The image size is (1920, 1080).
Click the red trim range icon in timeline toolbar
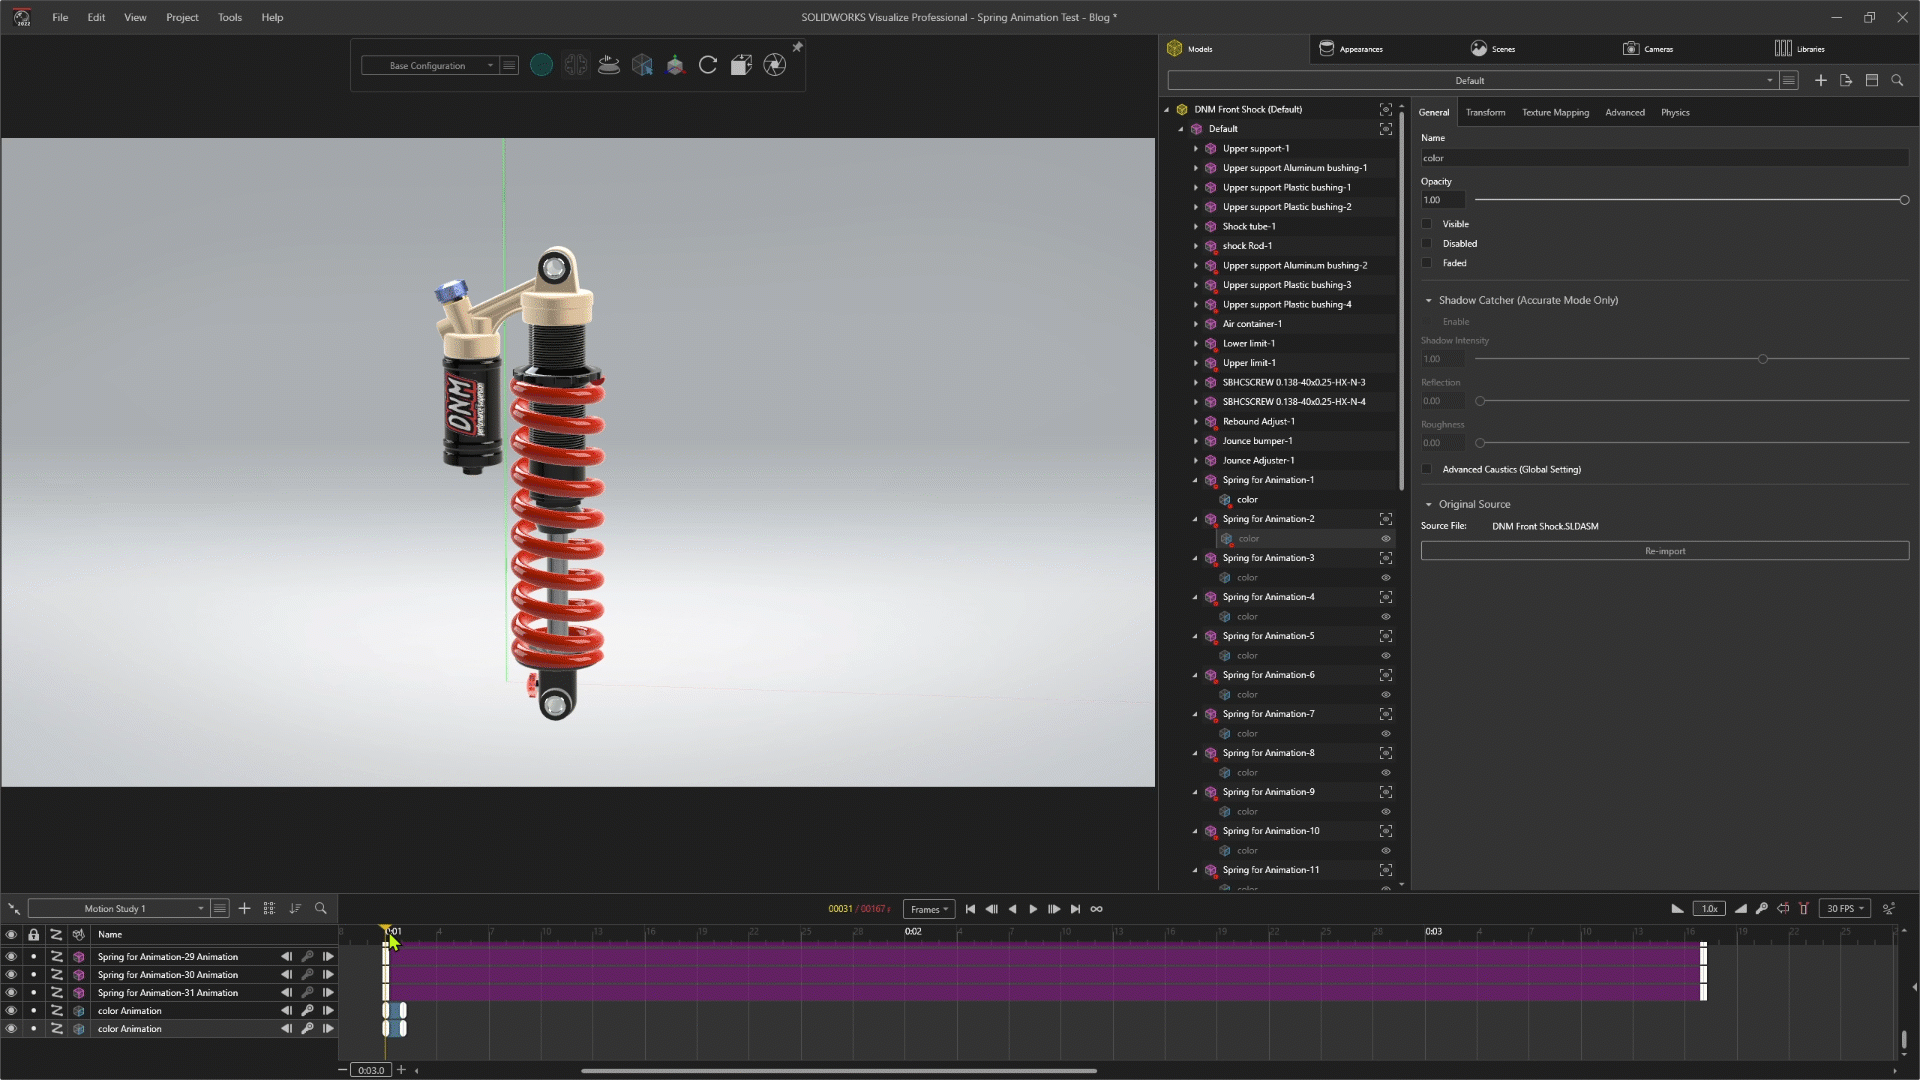1804,908
